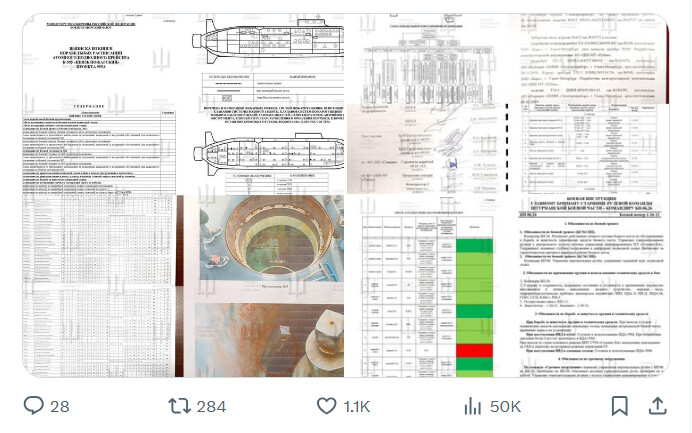Click the dark green top cell in status table
The width and height of the screenshot is (692, 433).
click(x=474, y=245)
